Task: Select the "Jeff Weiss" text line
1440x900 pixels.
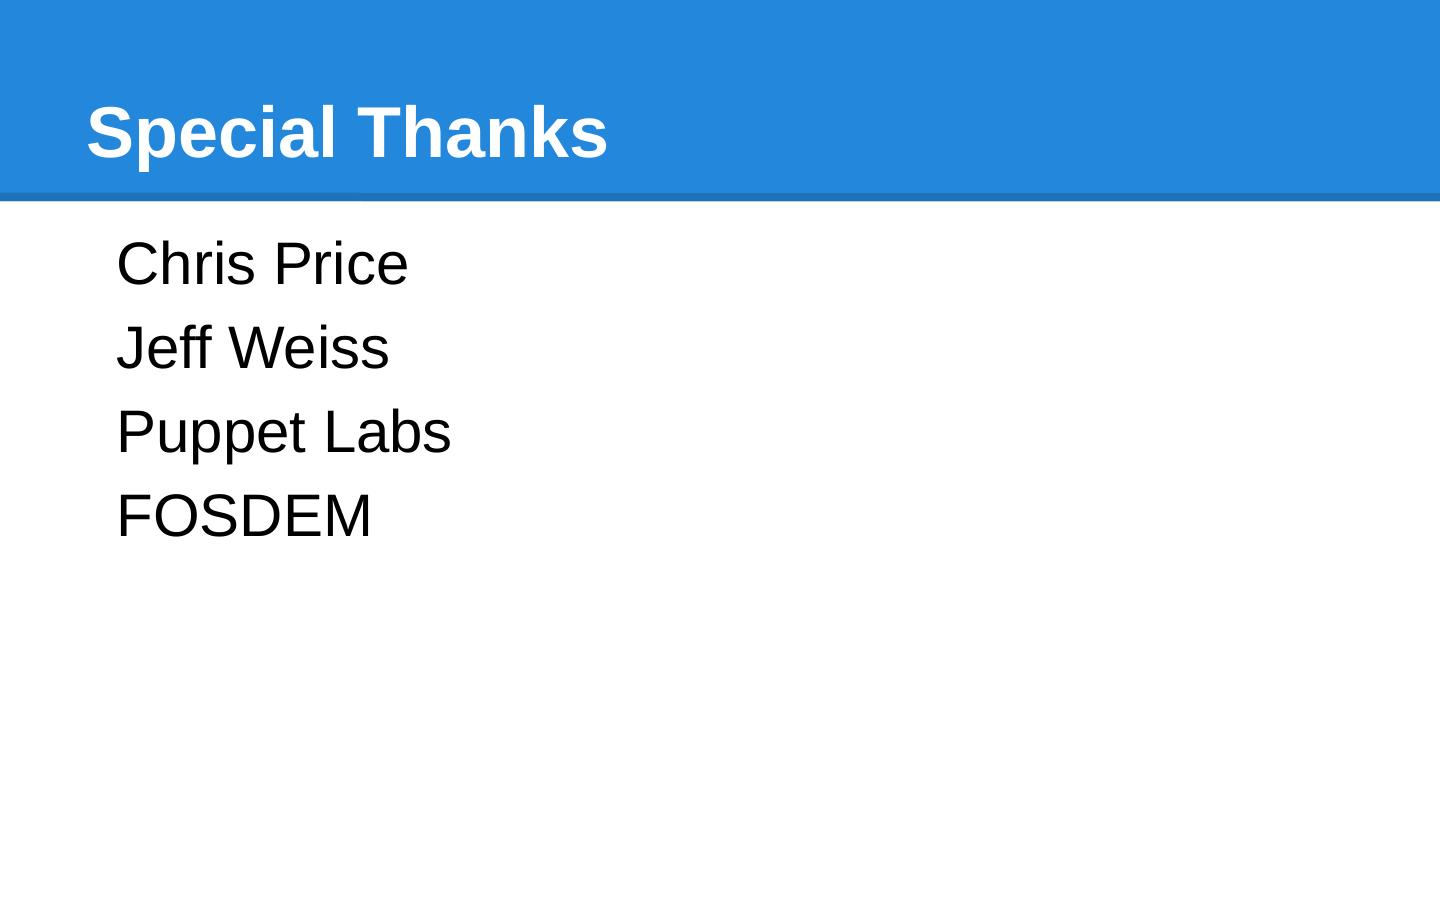Action: coord(252,348)
